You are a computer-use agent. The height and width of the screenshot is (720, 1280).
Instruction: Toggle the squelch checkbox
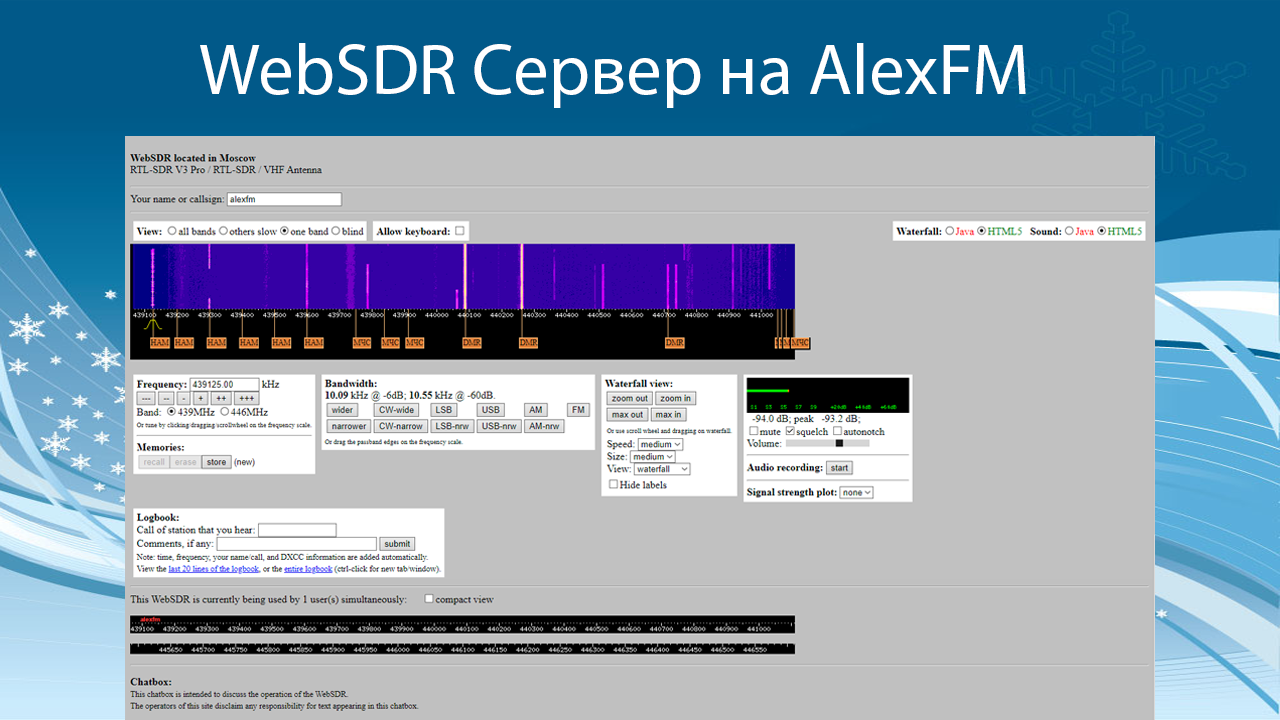(x=790, y=431)
